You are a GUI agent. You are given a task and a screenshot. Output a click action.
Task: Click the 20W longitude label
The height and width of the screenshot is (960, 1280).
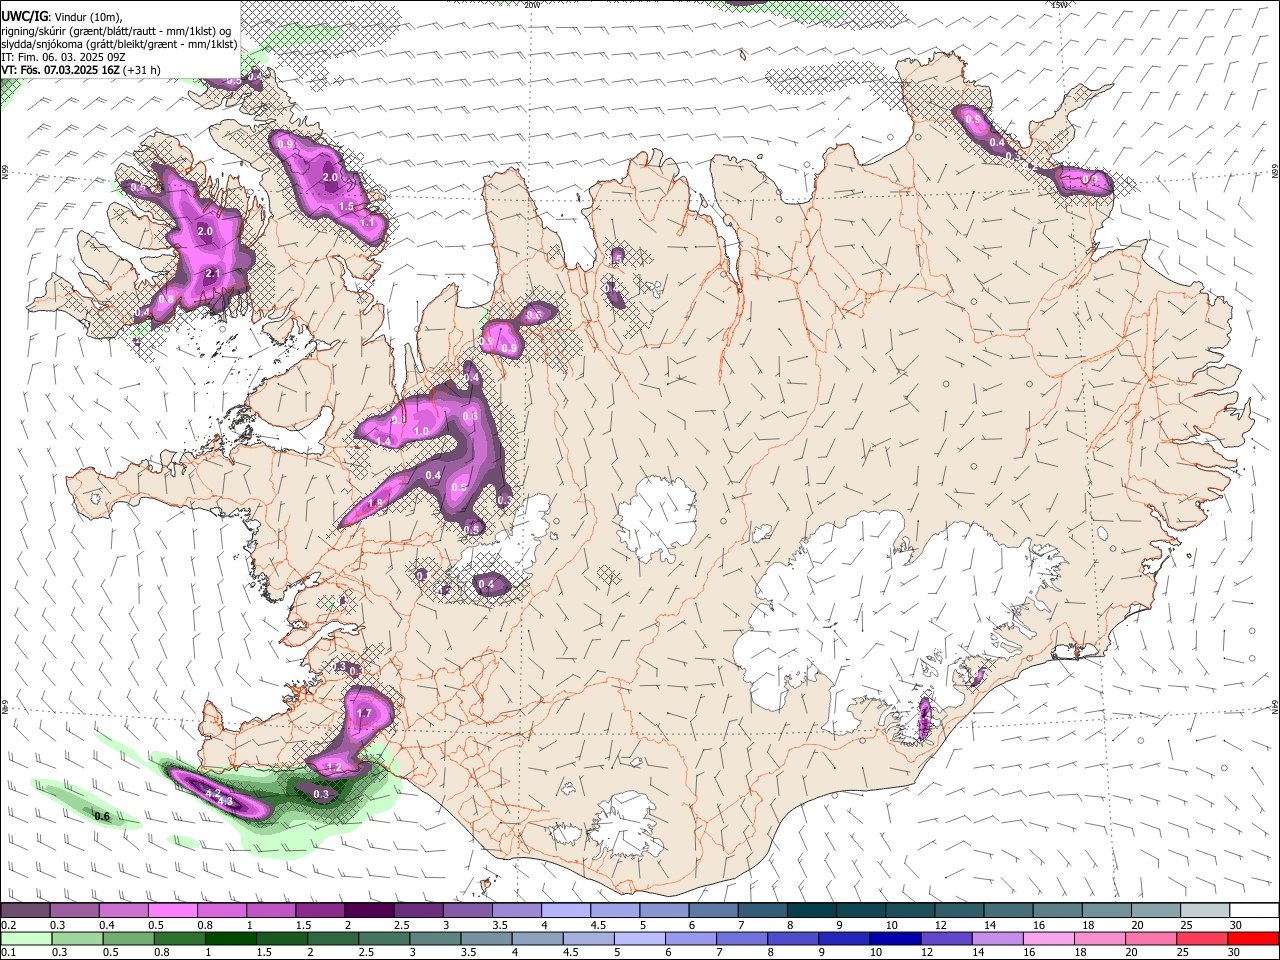click(532, 4)
